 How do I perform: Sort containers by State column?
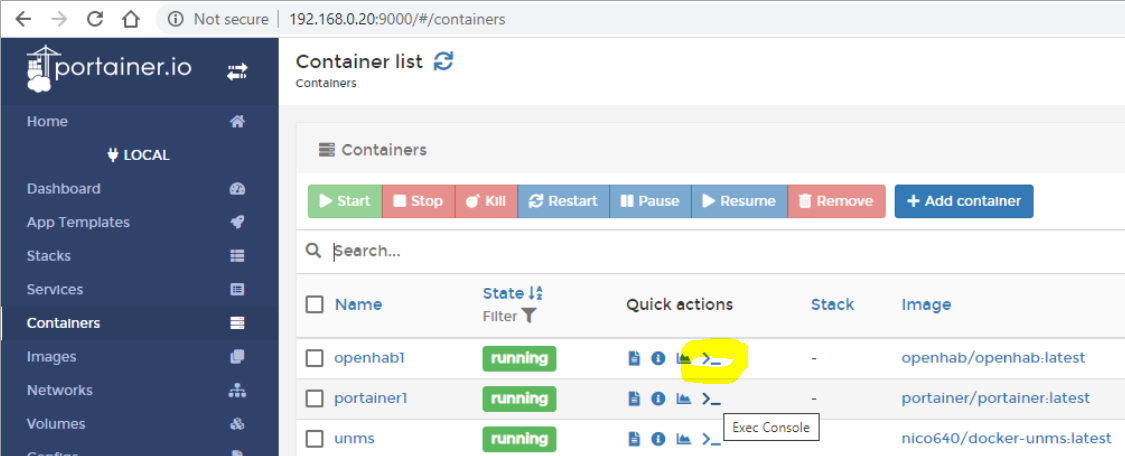click(513, 293)
